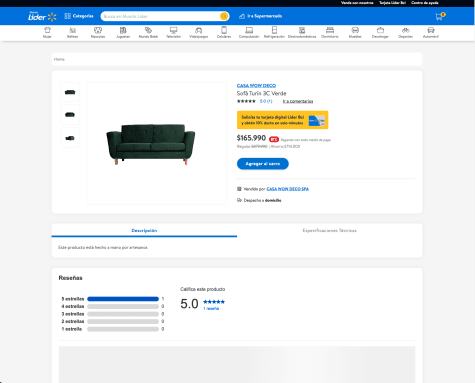The width and height of the screenshot is (475, 383).
Task: Open the CASA WOW DECO brand link
Action: (256, 86)
